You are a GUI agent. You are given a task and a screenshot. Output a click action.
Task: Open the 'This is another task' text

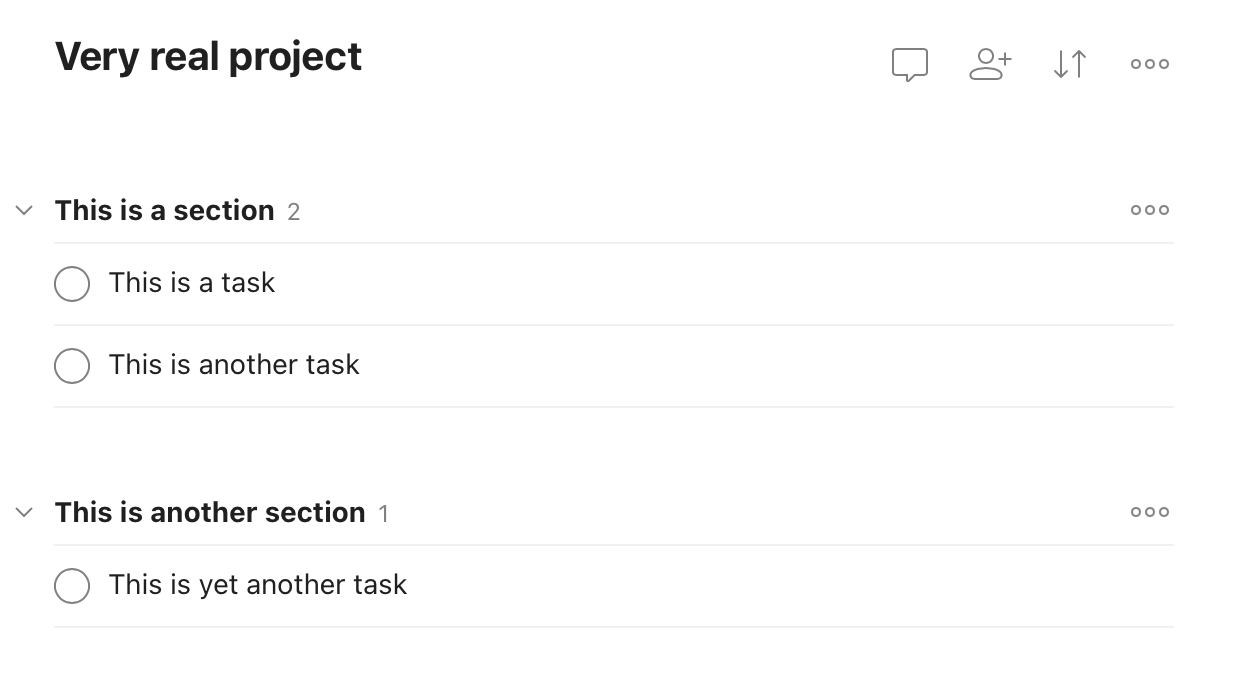234,365
